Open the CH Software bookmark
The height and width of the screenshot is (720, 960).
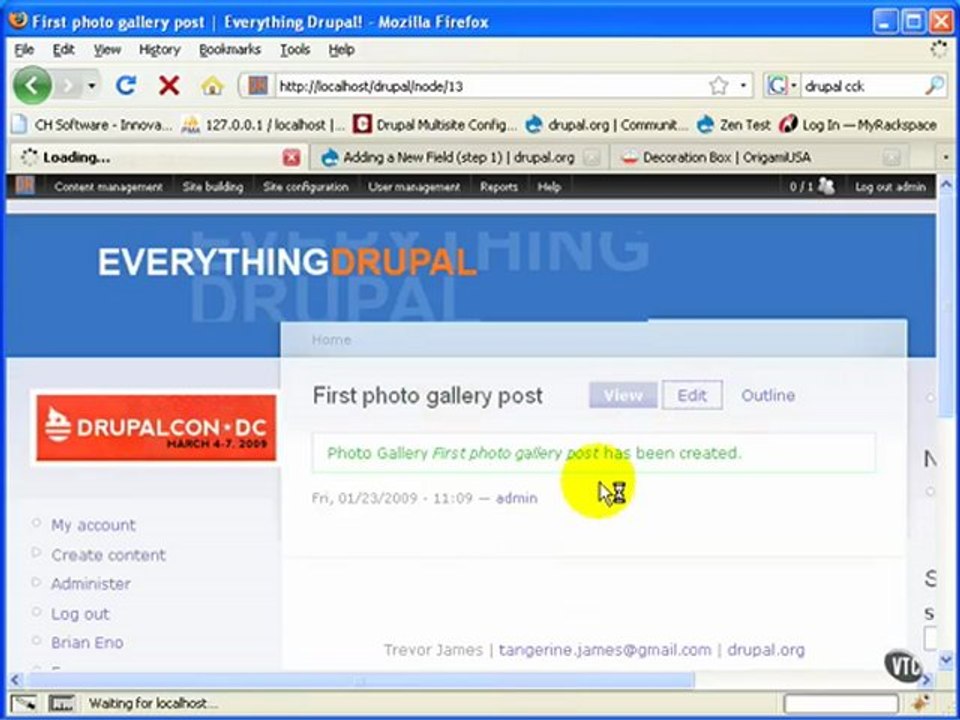pyautogui.click(x=92, y=125)
